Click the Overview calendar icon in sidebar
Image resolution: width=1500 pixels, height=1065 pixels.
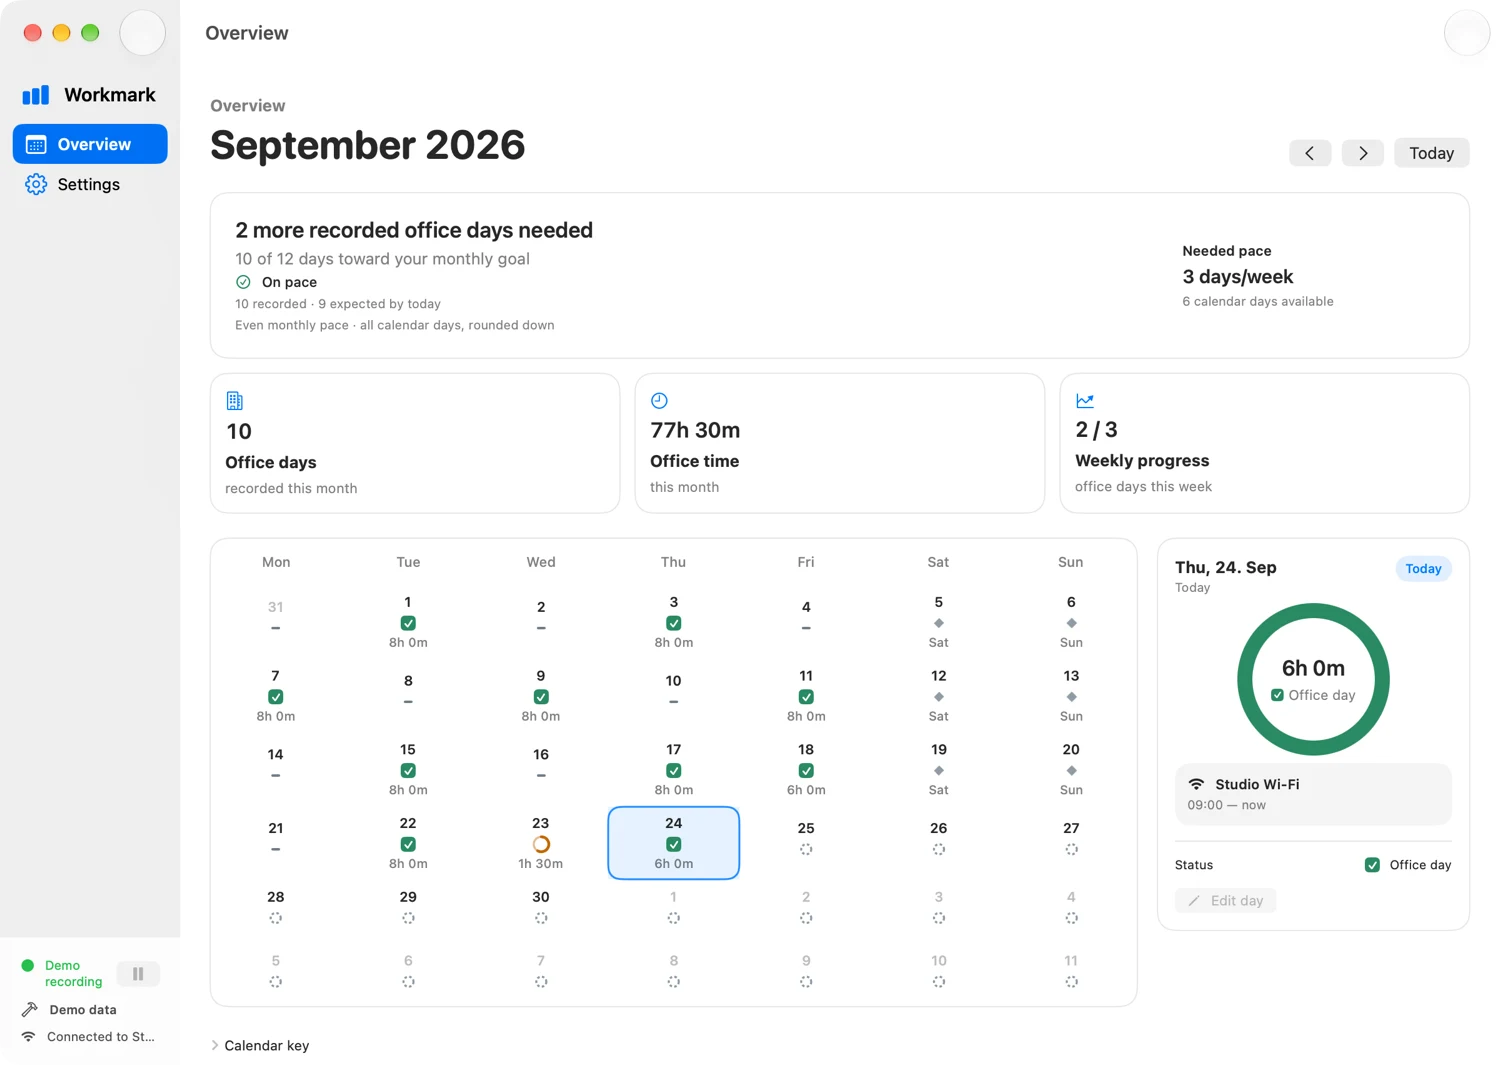(36, 144)
